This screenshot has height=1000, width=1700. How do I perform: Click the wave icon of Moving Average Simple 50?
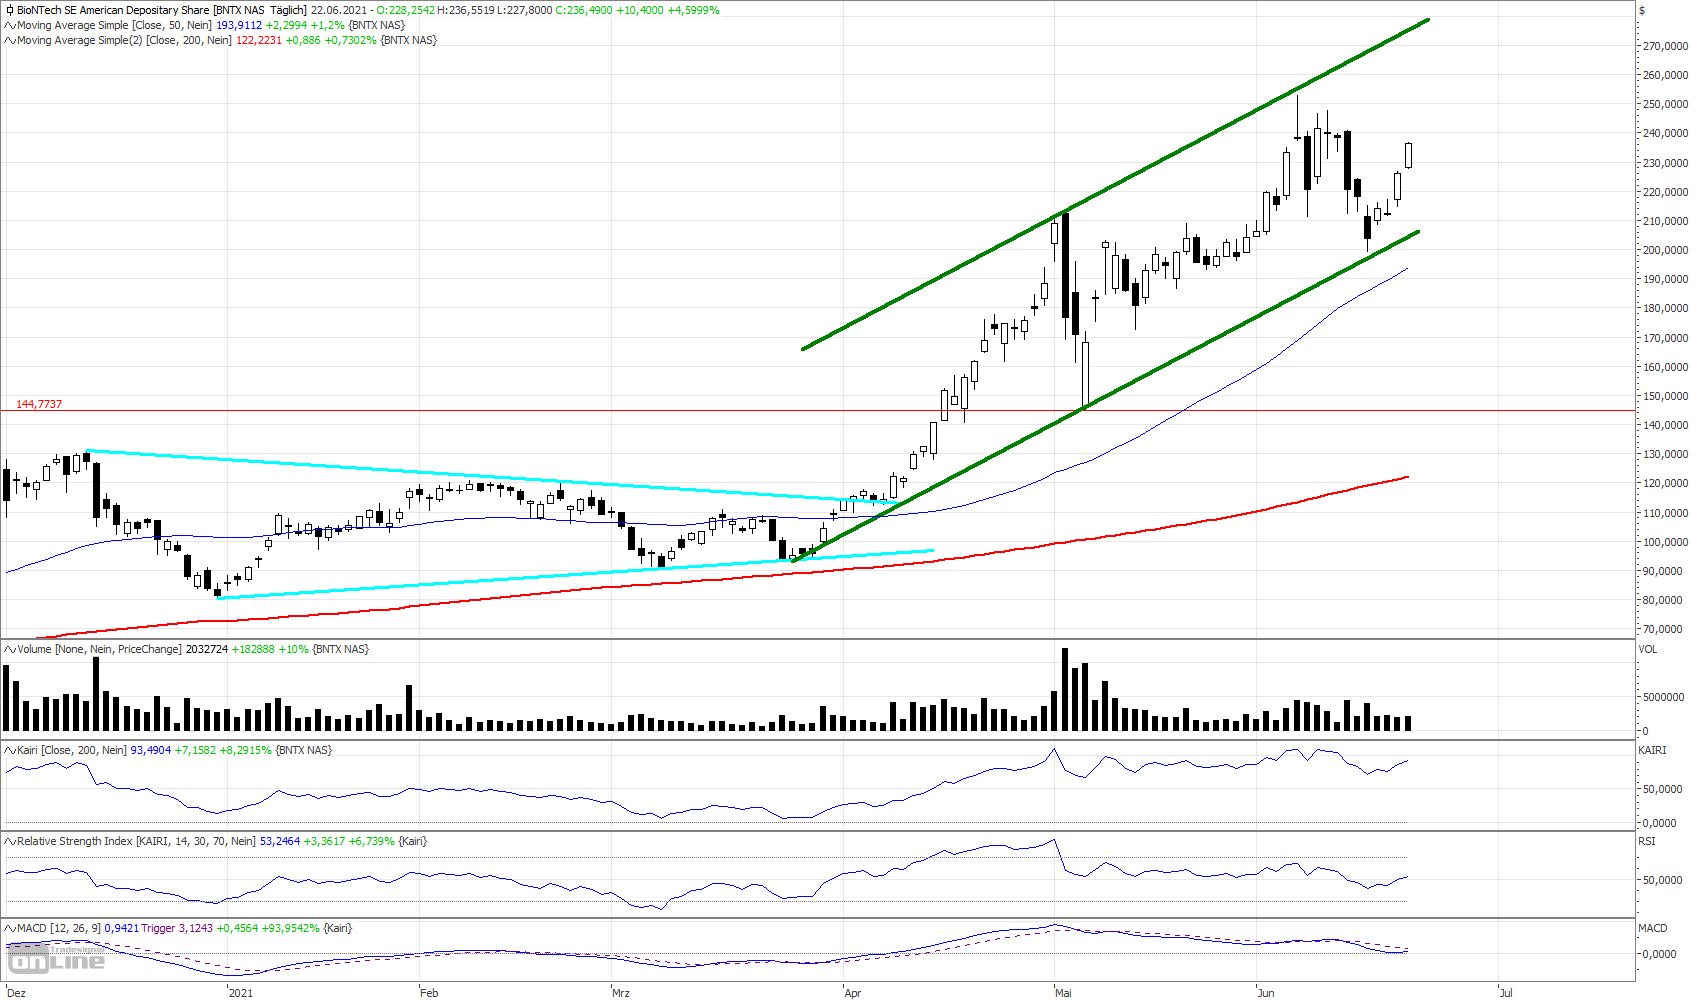10,25
